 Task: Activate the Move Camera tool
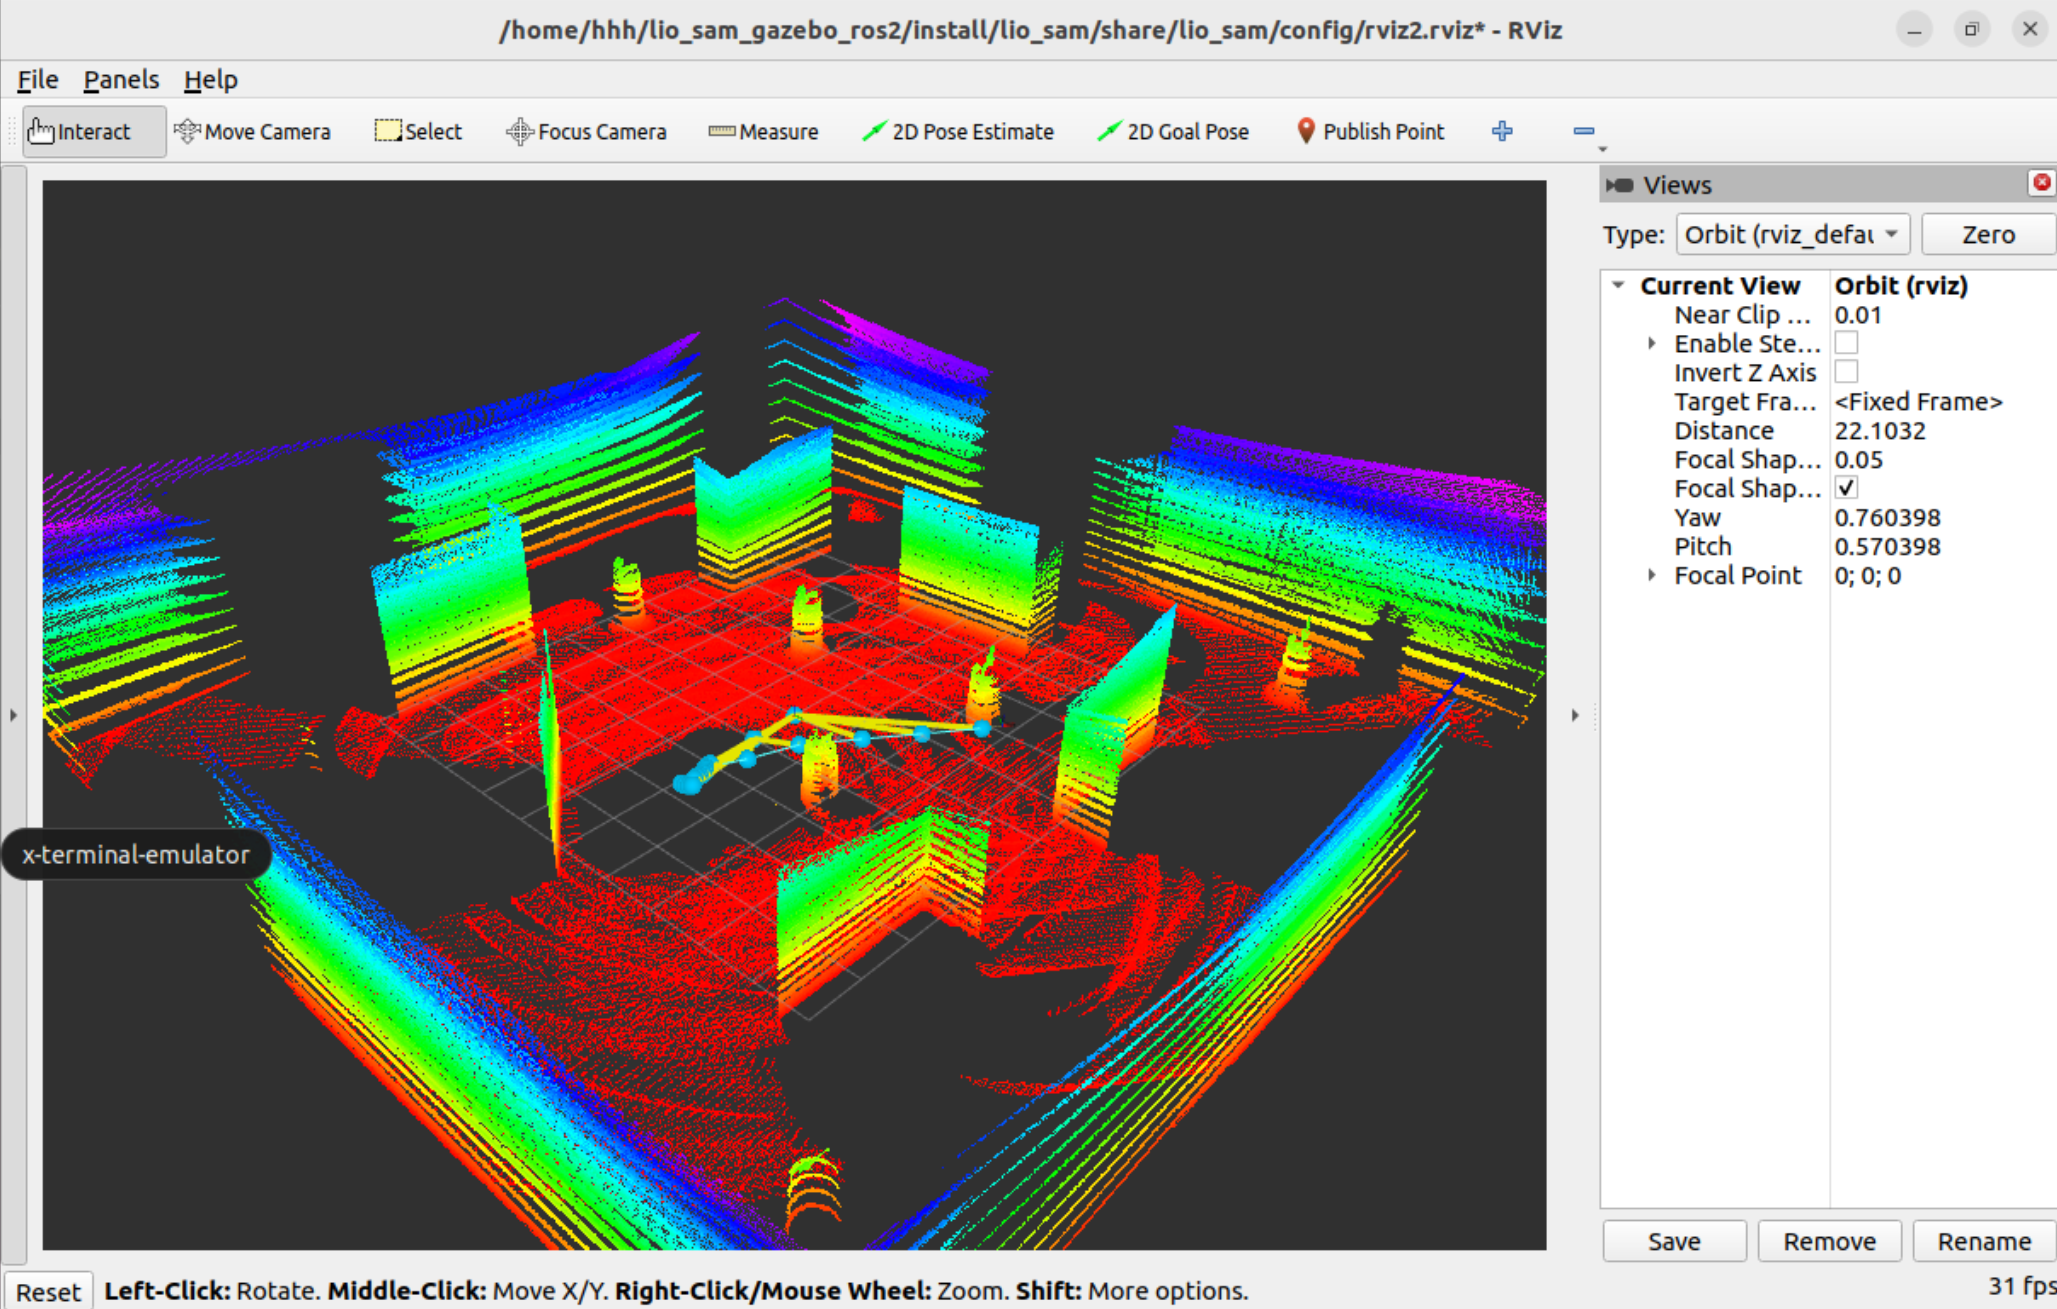[x=252, y=132]
